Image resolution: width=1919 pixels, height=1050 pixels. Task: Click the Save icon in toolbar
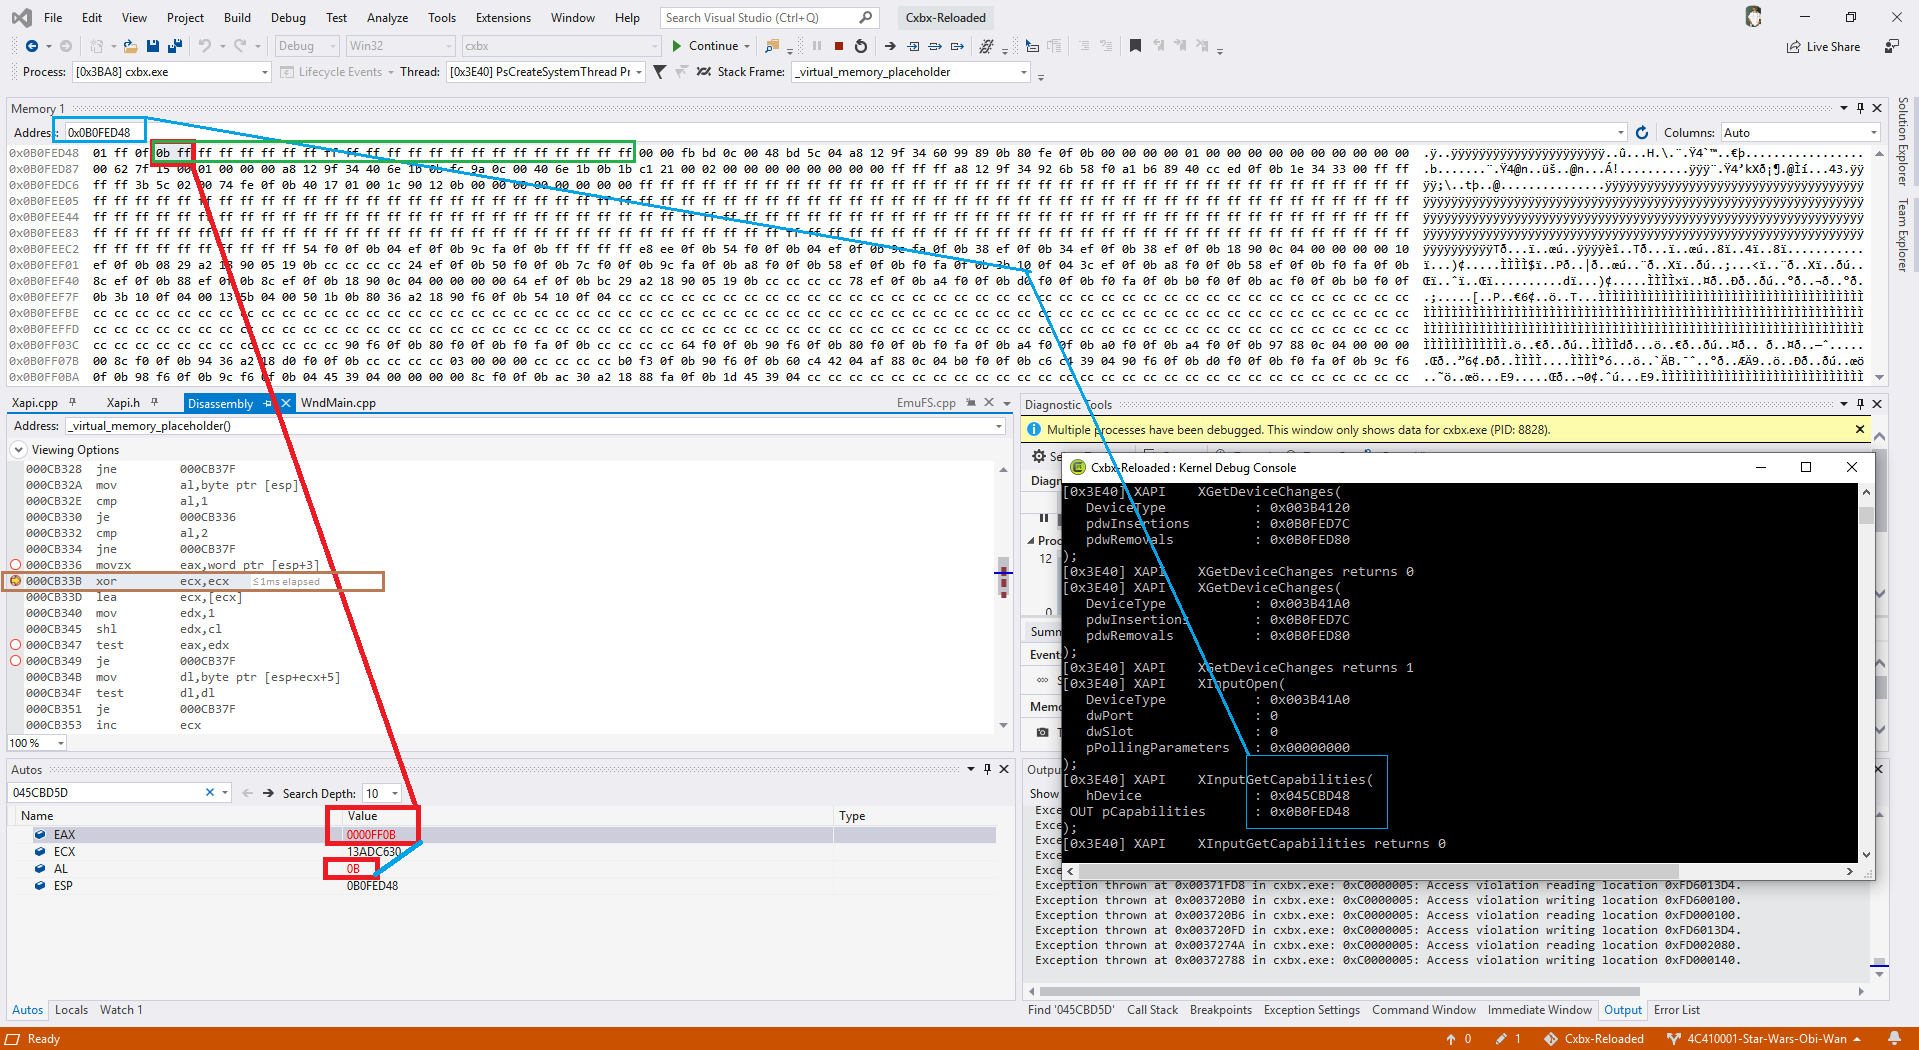pyautogui.click(x=153, y=46)
